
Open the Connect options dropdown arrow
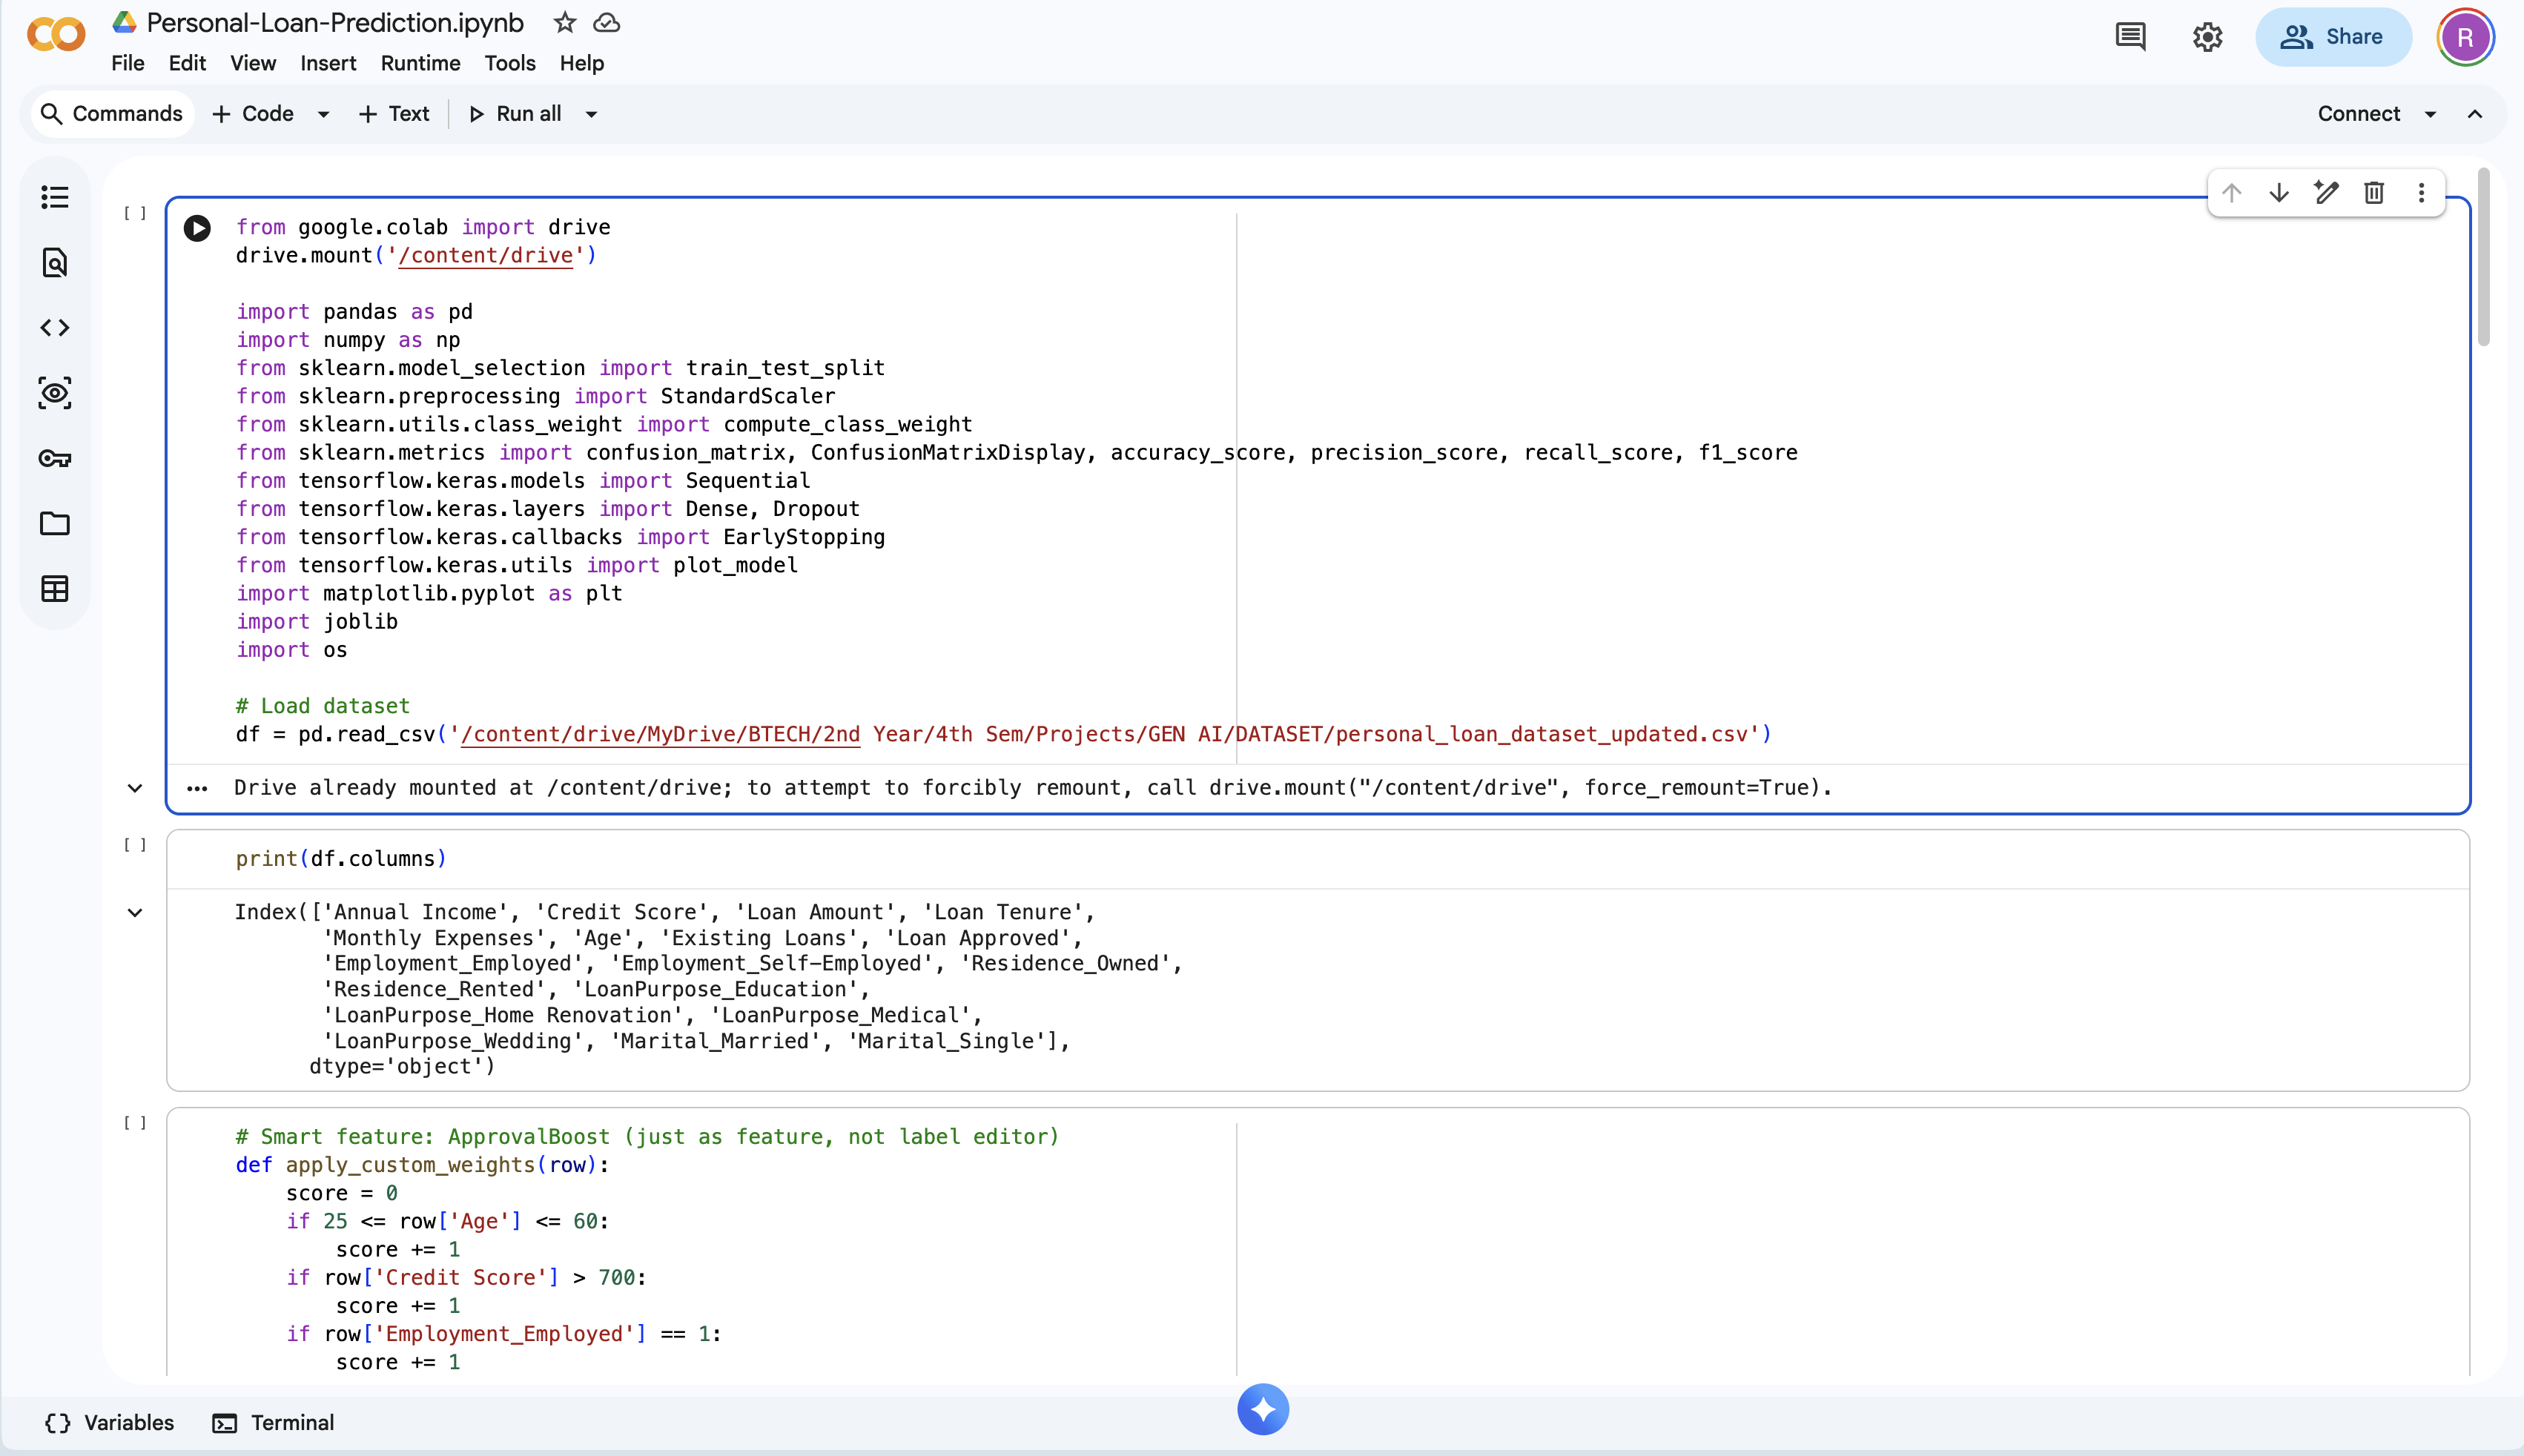coord(2431,114)
